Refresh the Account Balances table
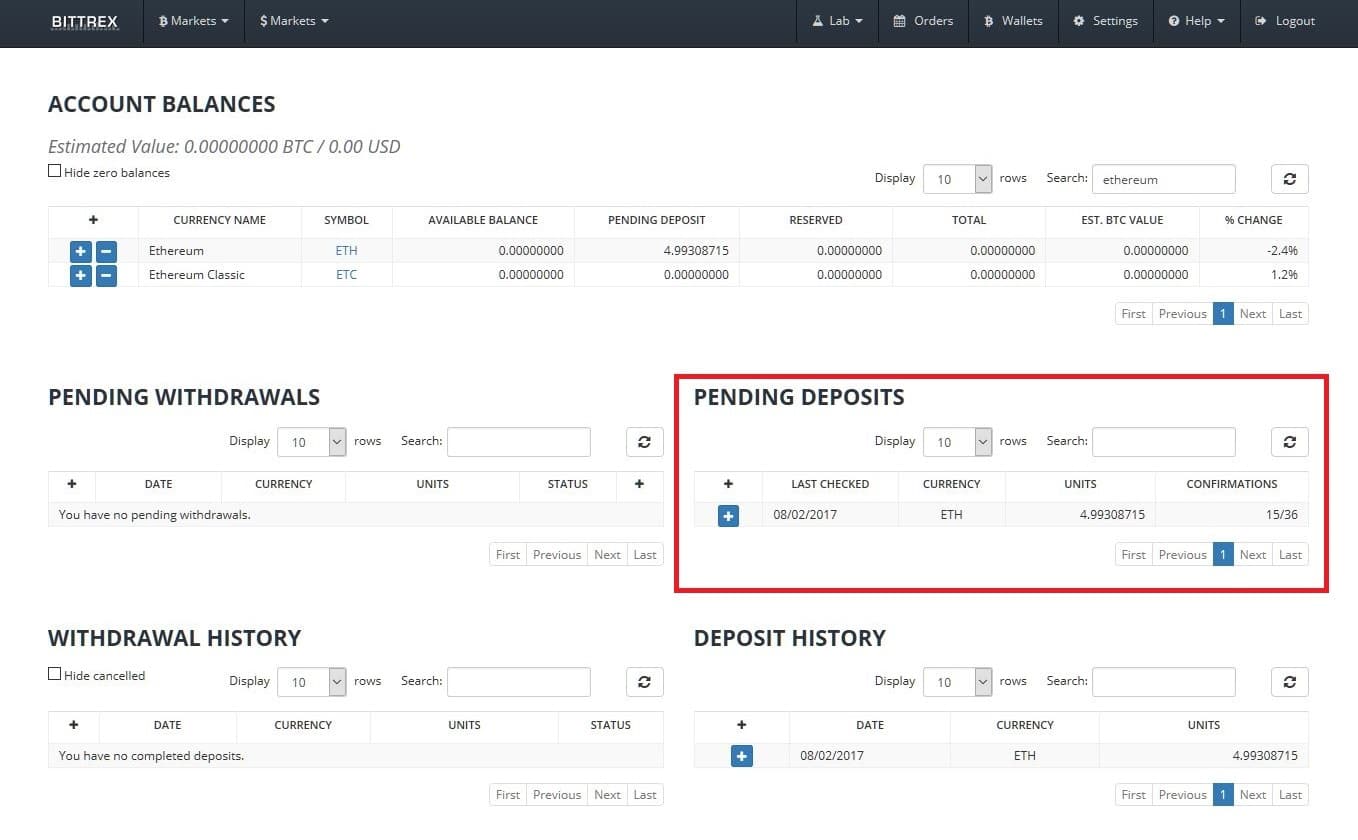The width and height of the screenshot is (1358, 840). tap(1289, 178)
